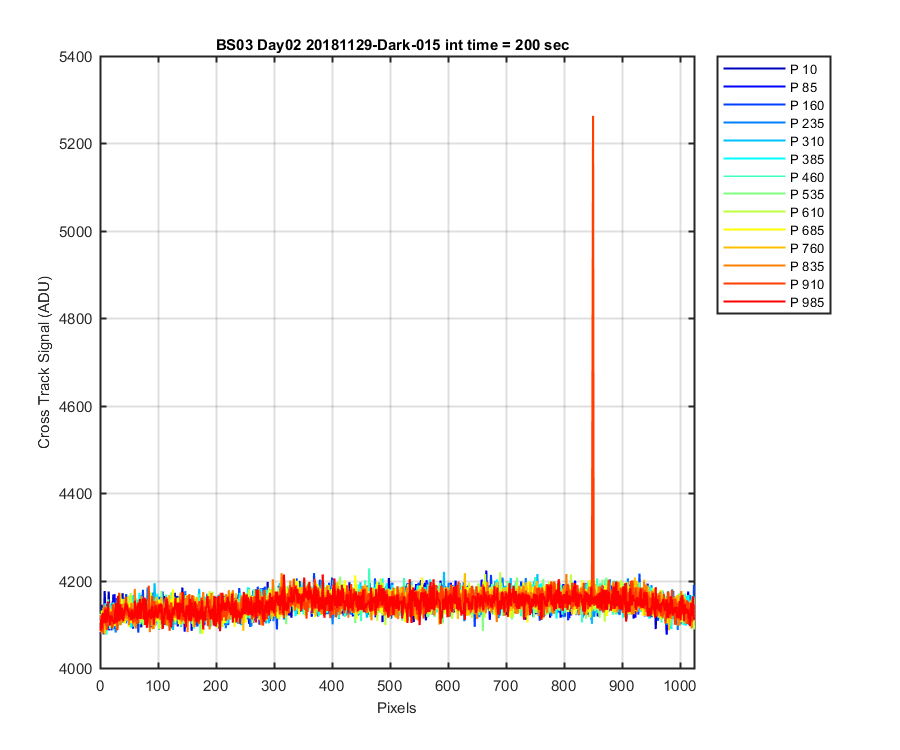Click the 4000 y-axis tick label
The image size is (900, 750).
[x=75, y=669]
